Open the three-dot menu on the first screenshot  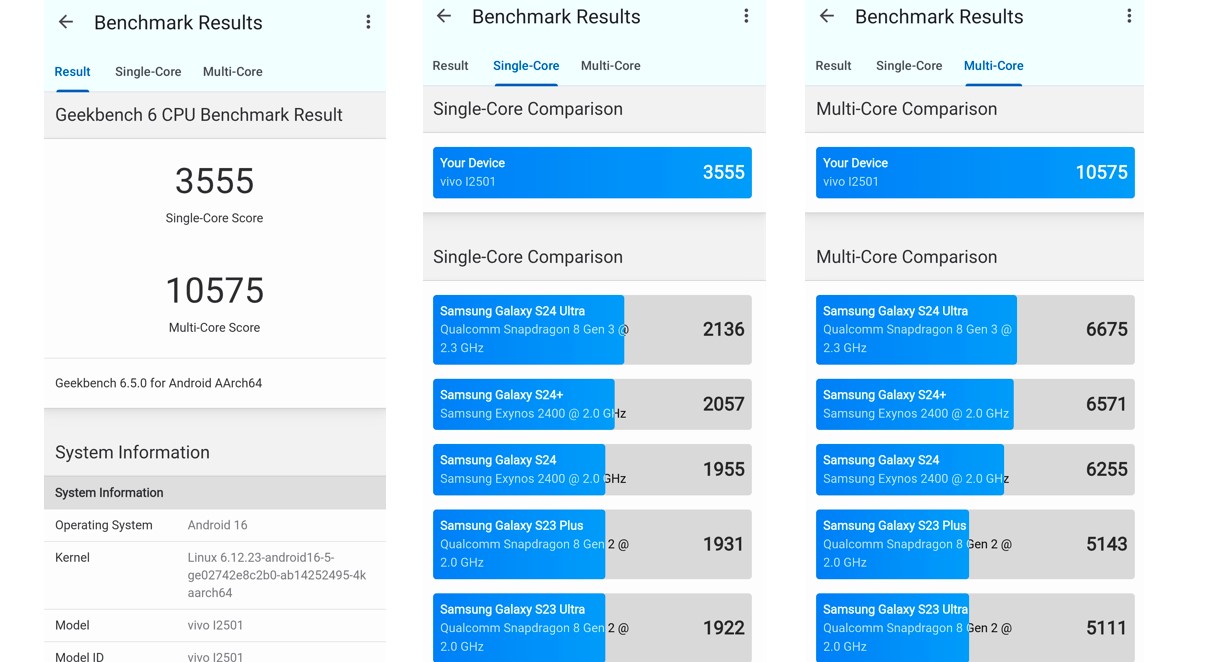[x=368, y=20]
